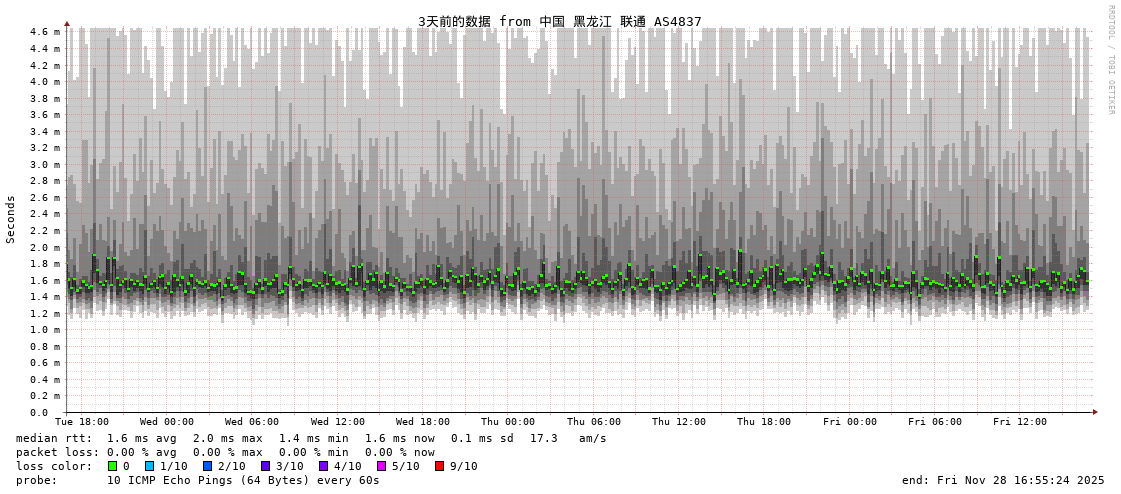This screenshot has height=494, width=1121.
Task: Click the x-axis arrow at right end
Action: click(x=1095, y=412)
